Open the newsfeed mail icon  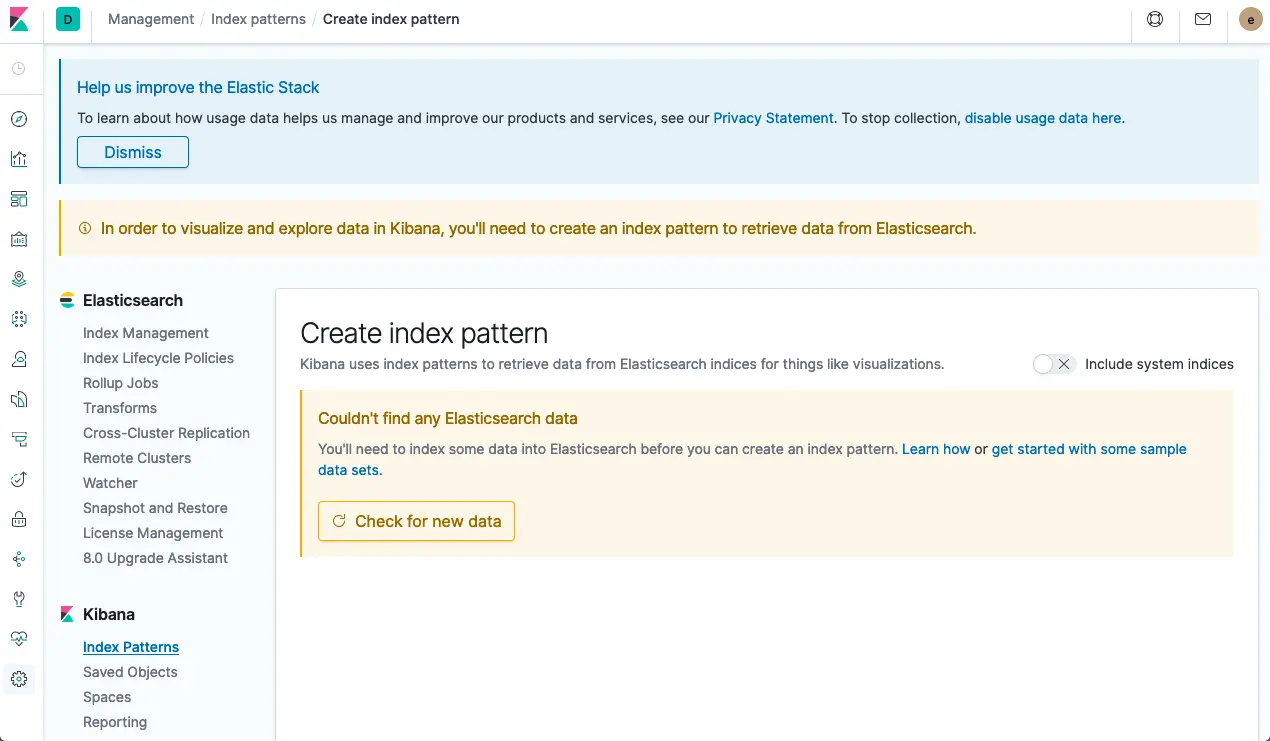point(1203,19)
